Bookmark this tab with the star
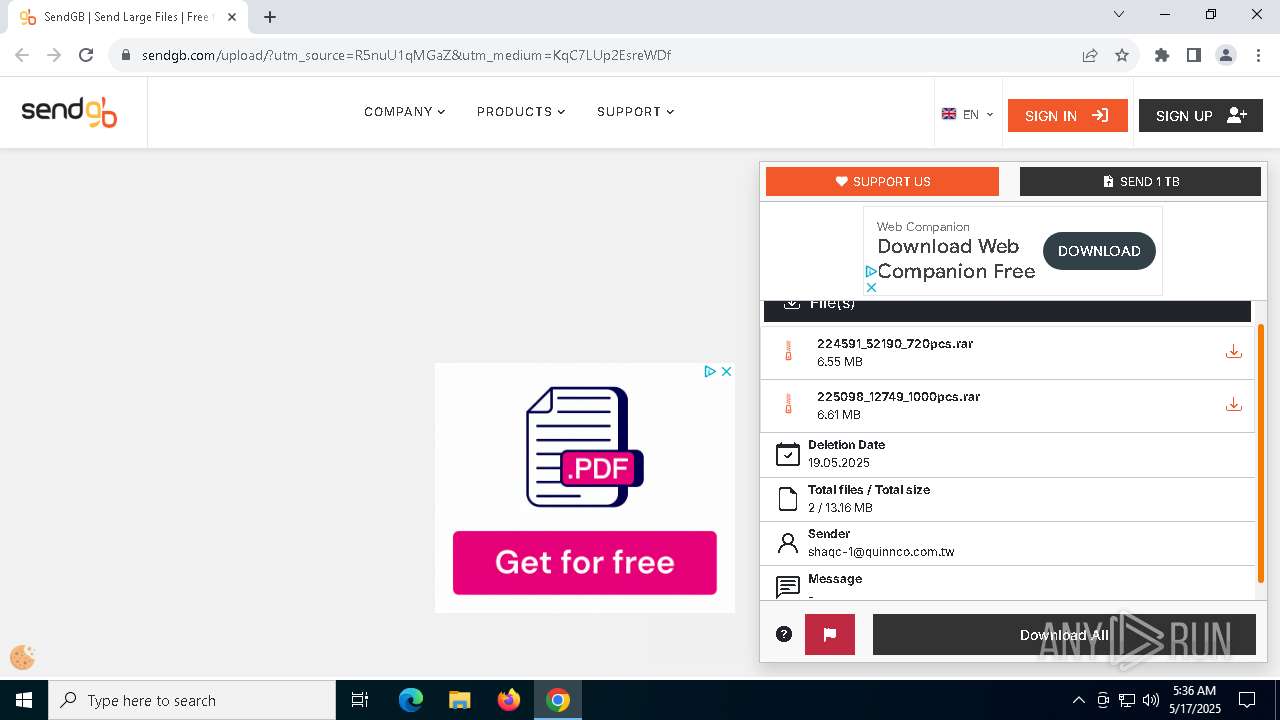The width and height of the screenshot is (1280, 720). coord(1122,55)
